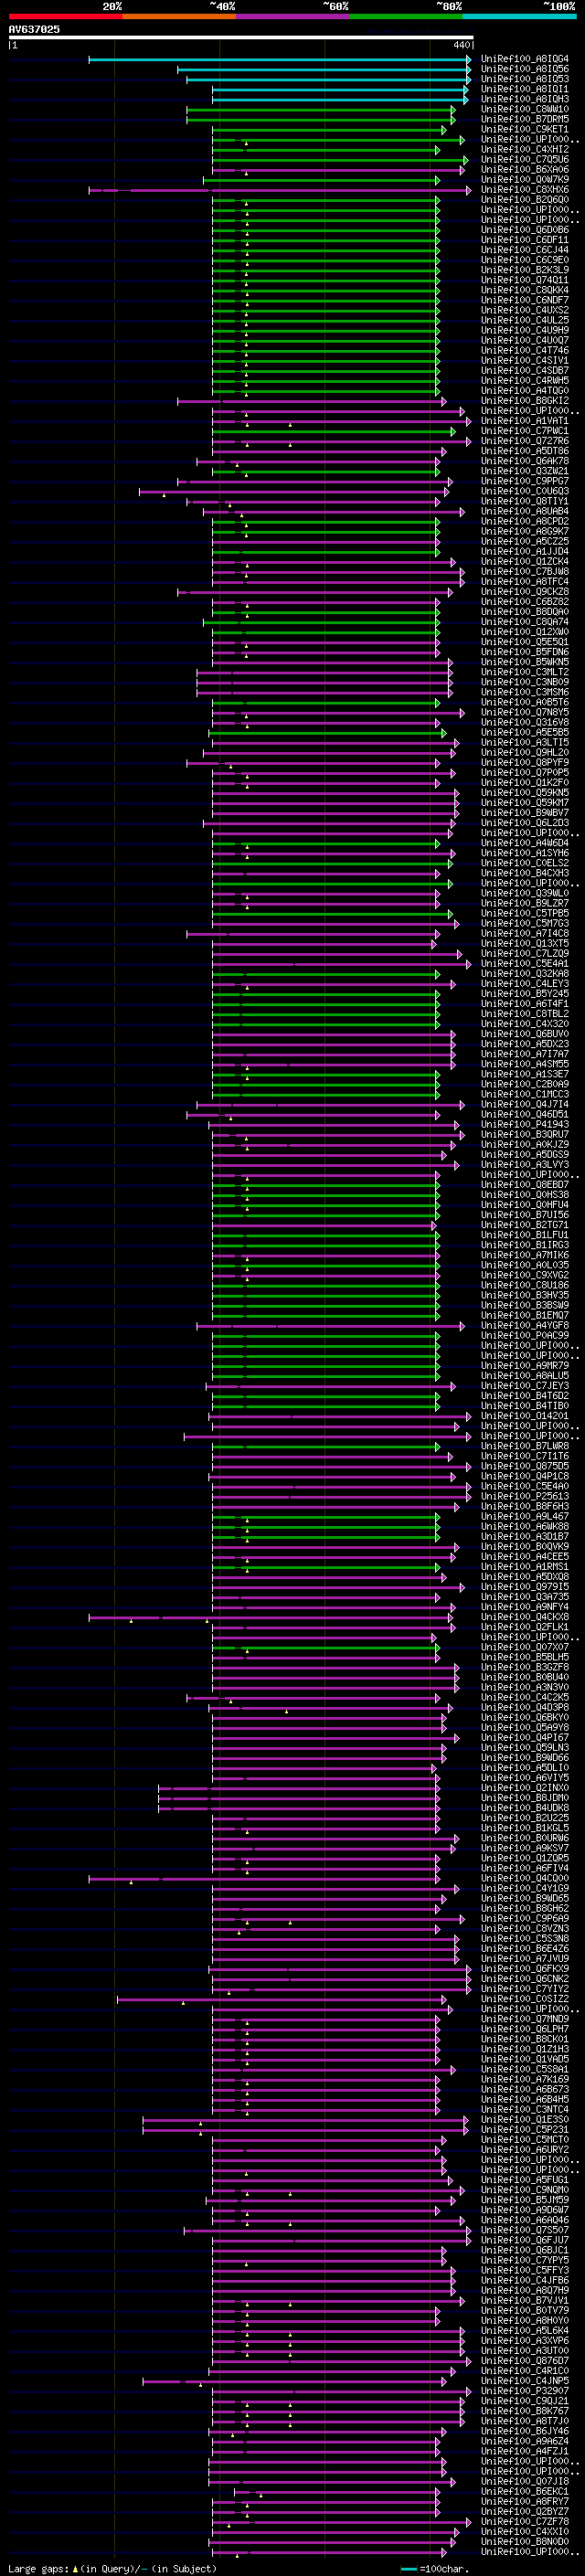Screen dimensions: 585x2576
Task: Click the cyan segment of the identity legend
Action: pyautogui.click(x=519, y=16)
